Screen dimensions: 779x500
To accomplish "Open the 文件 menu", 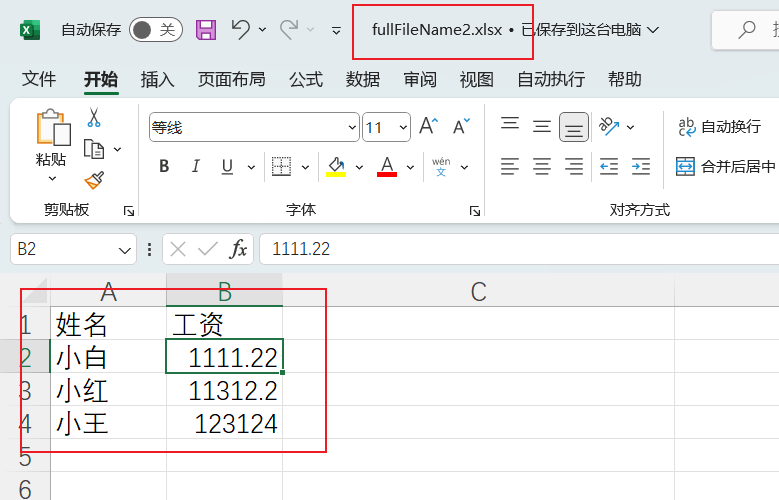I will pos(39,79).
